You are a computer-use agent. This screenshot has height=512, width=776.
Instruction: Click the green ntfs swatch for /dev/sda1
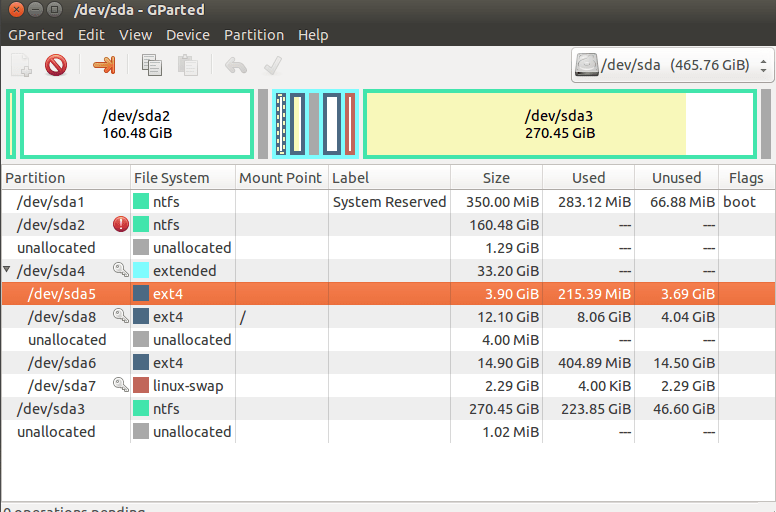click(x=141, y=201)
